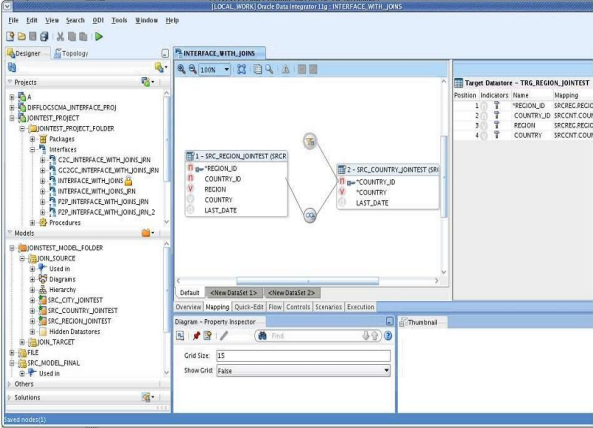Expand the SRC_CITY_JOINTEST datastore
The height and width of the screenshot is (428, 593).
(33, 300)
